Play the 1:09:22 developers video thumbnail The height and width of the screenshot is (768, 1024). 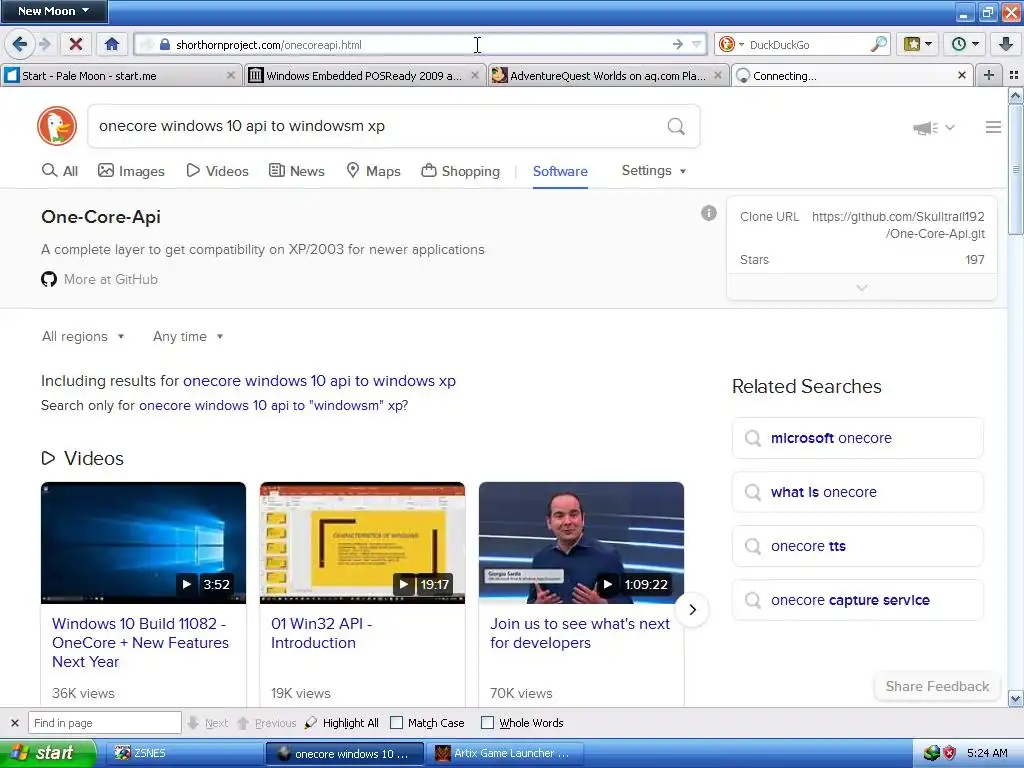coord(581,543)
